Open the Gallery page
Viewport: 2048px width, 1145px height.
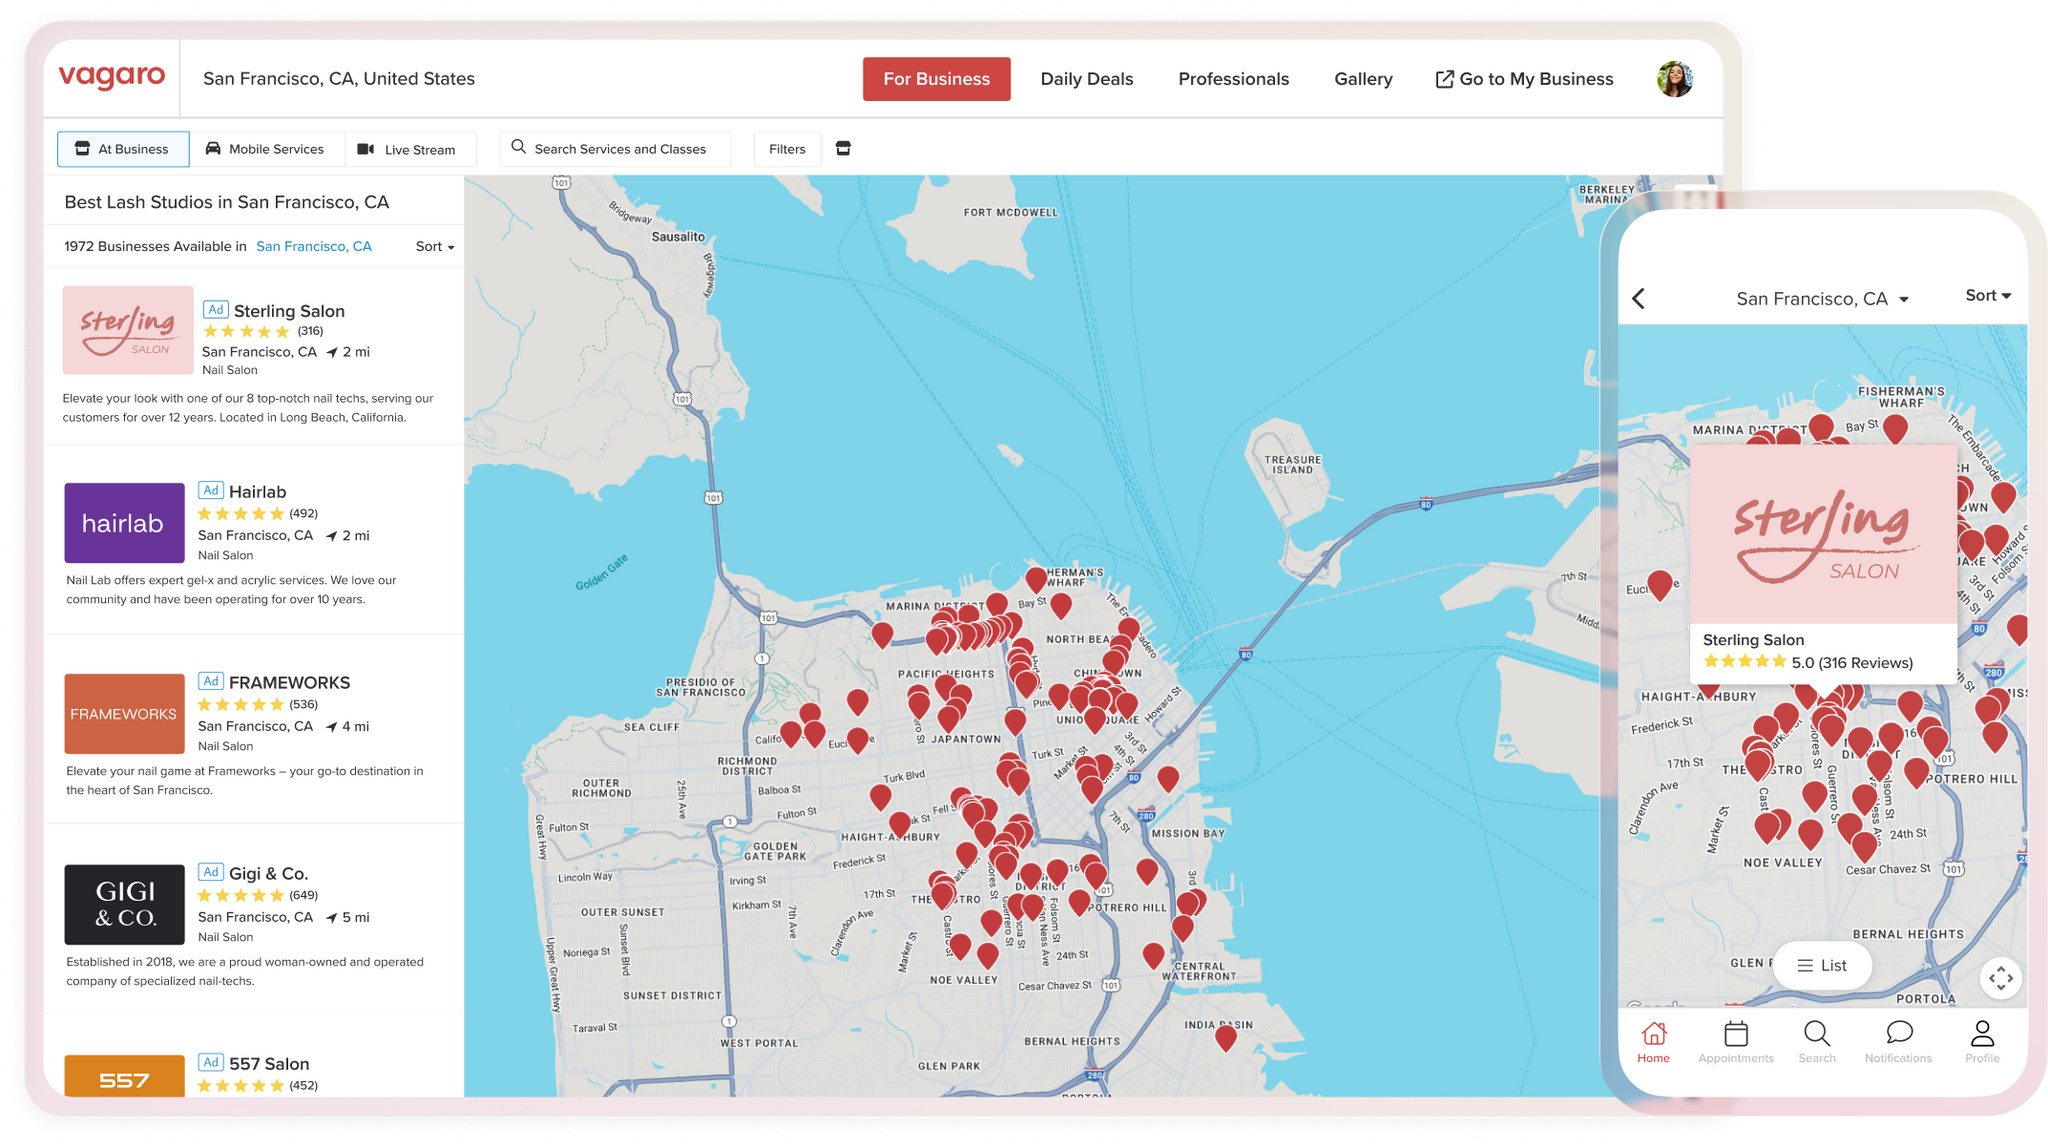click(x=1363, y=79)
